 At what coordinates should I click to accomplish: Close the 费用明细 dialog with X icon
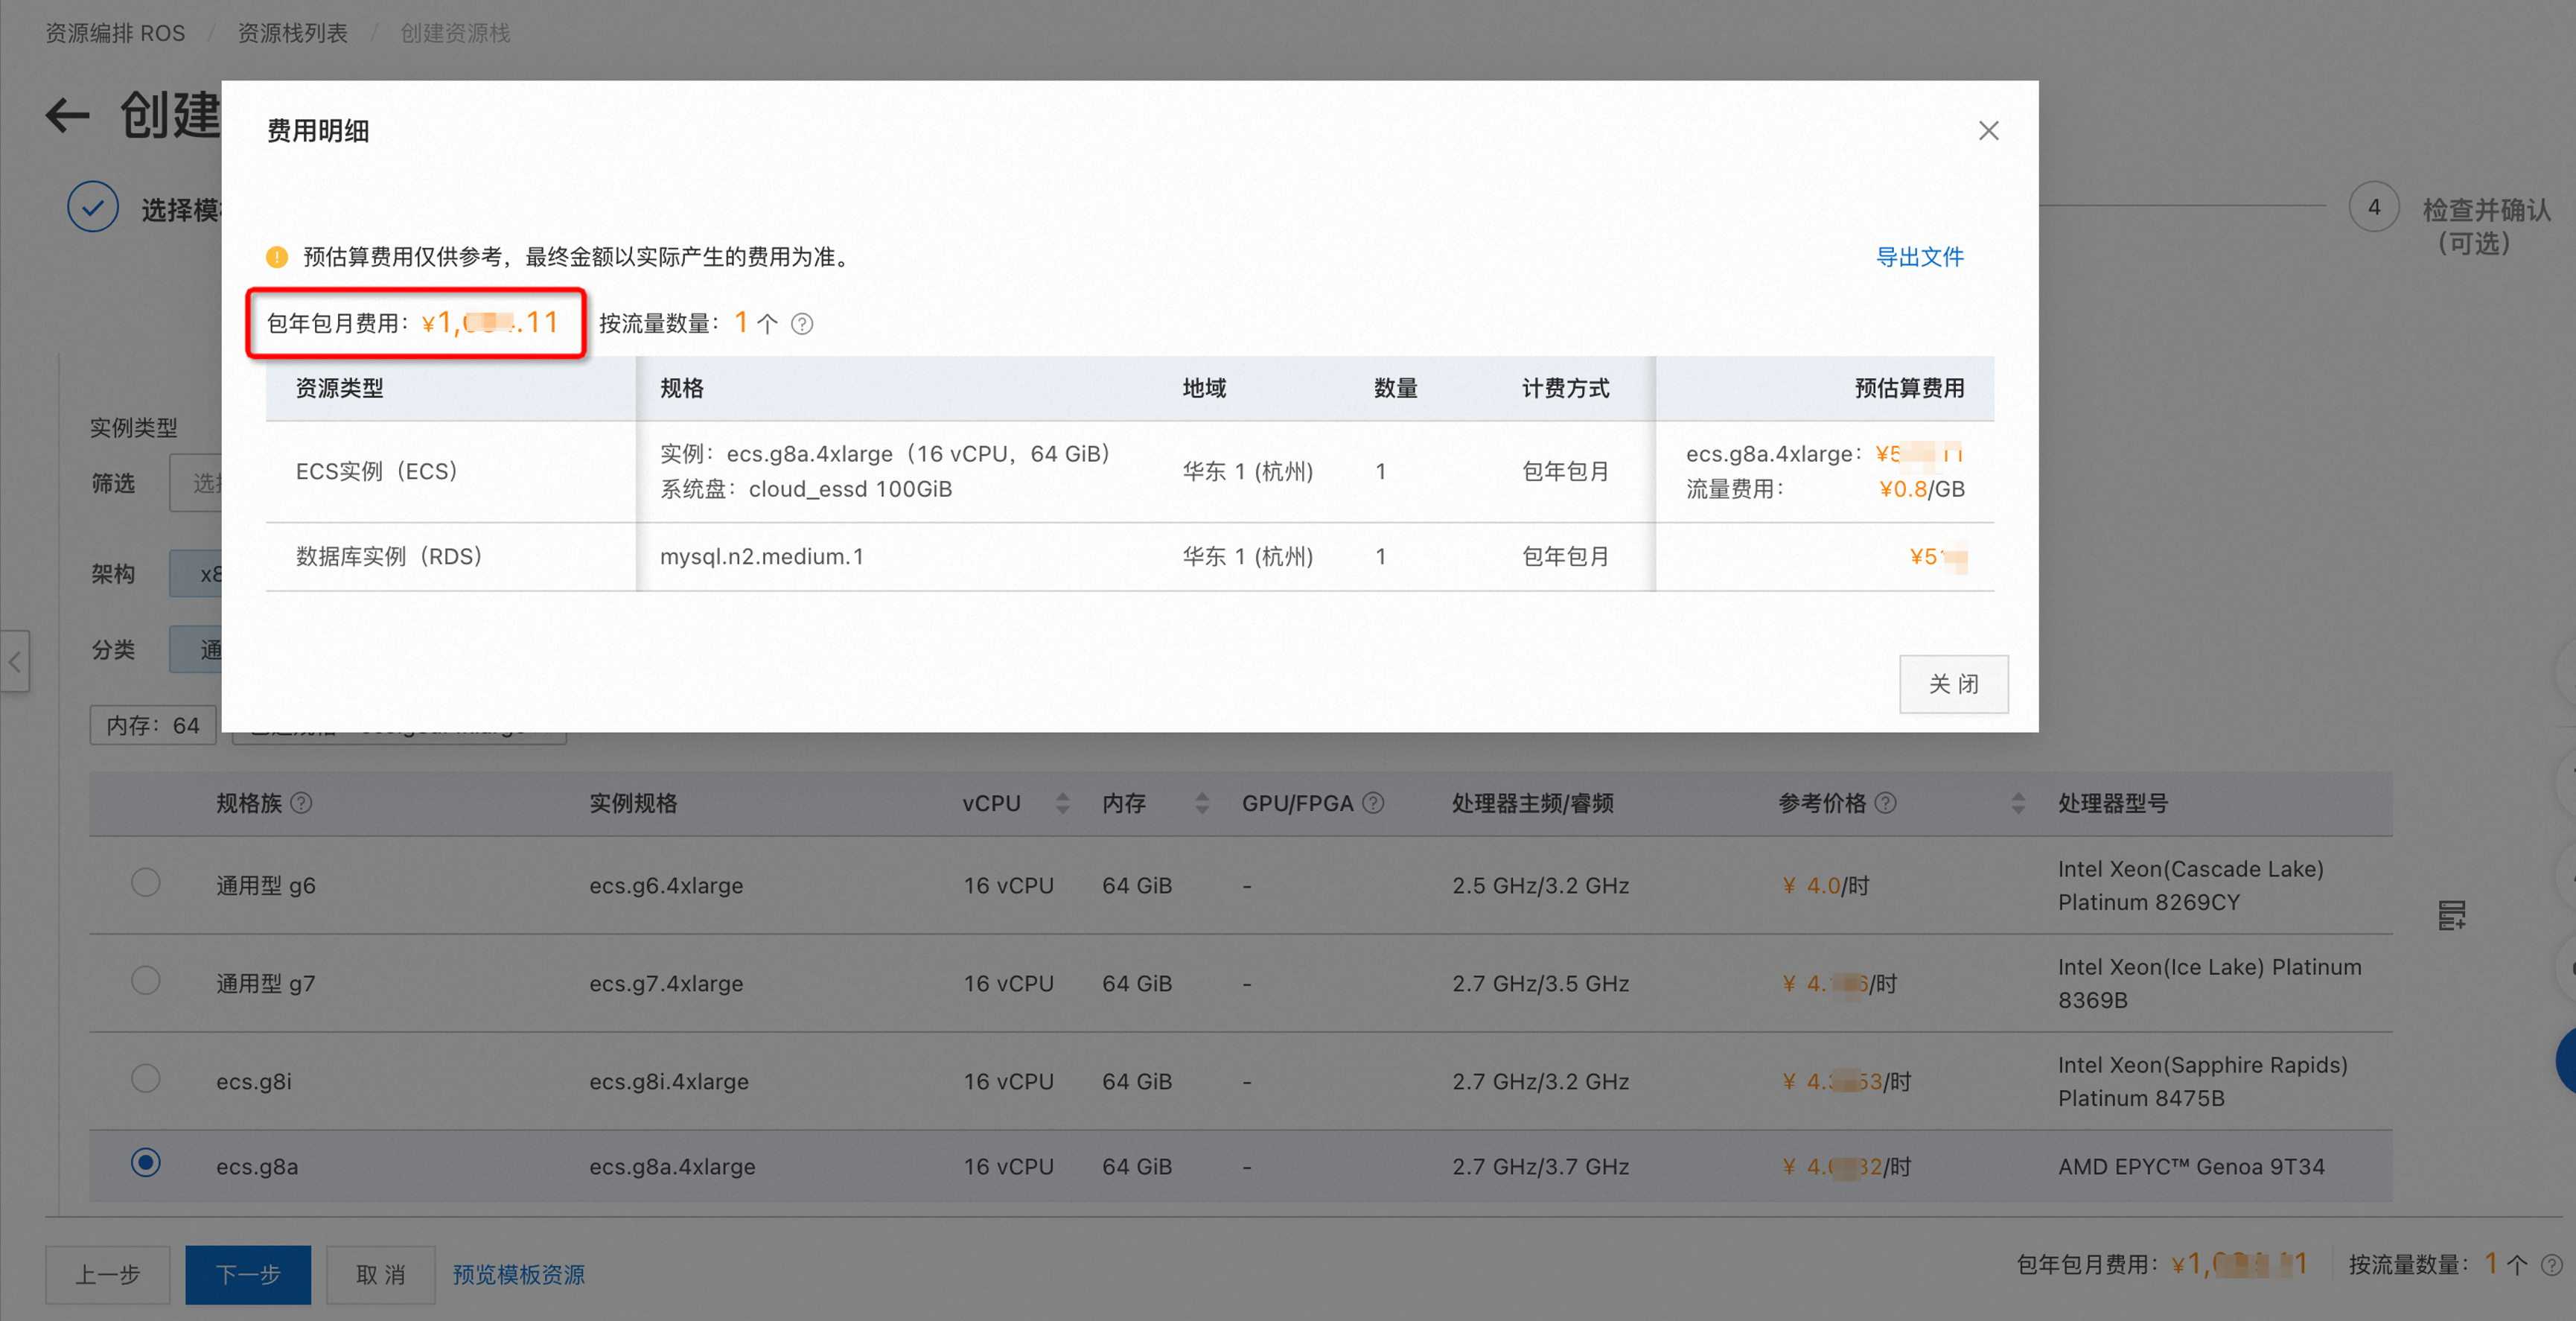tap(1988, 131)
